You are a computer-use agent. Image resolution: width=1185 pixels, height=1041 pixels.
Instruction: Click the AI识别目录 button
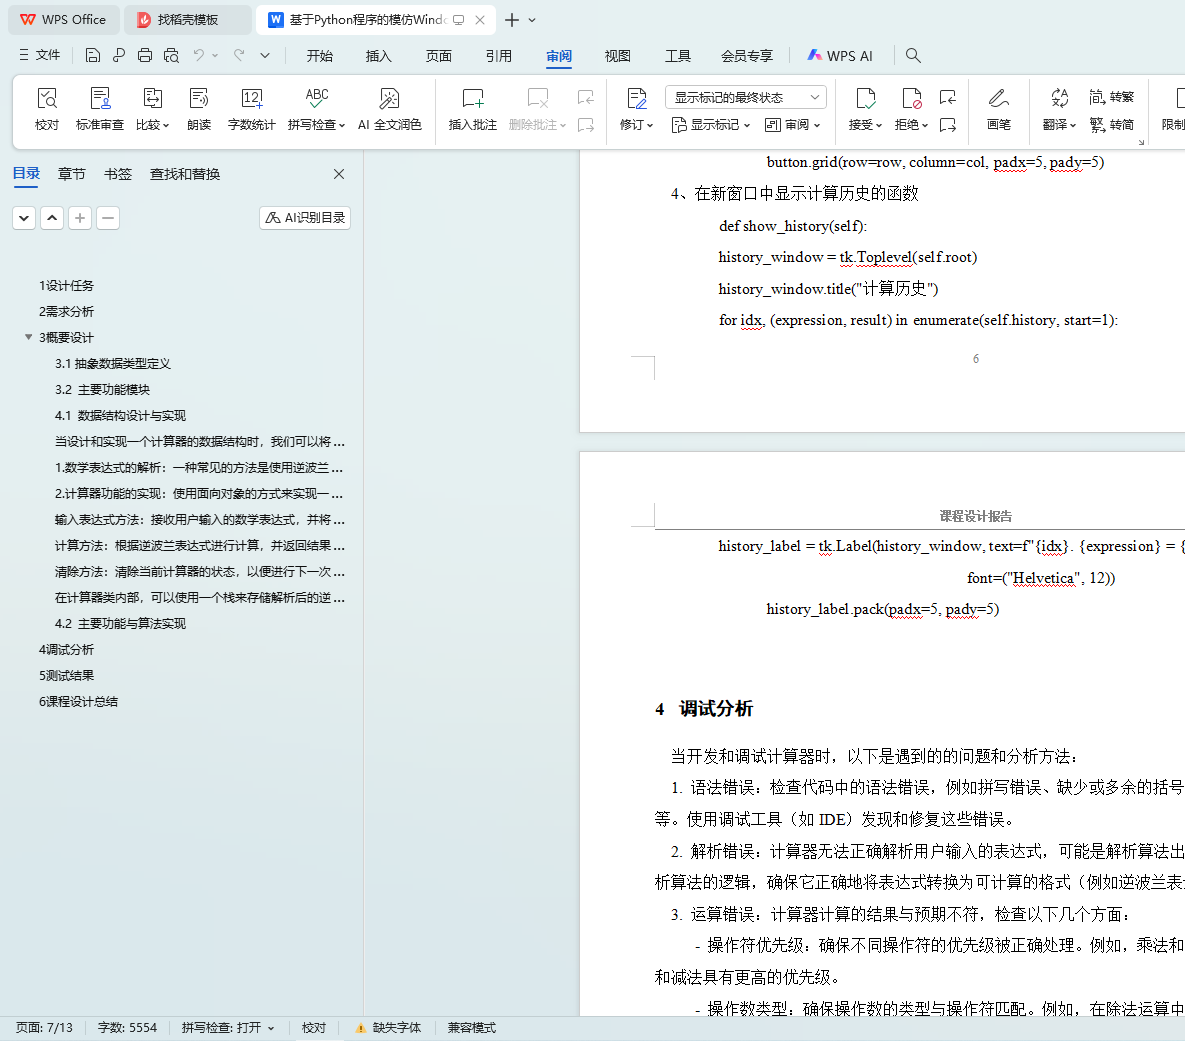click(305, 217)
